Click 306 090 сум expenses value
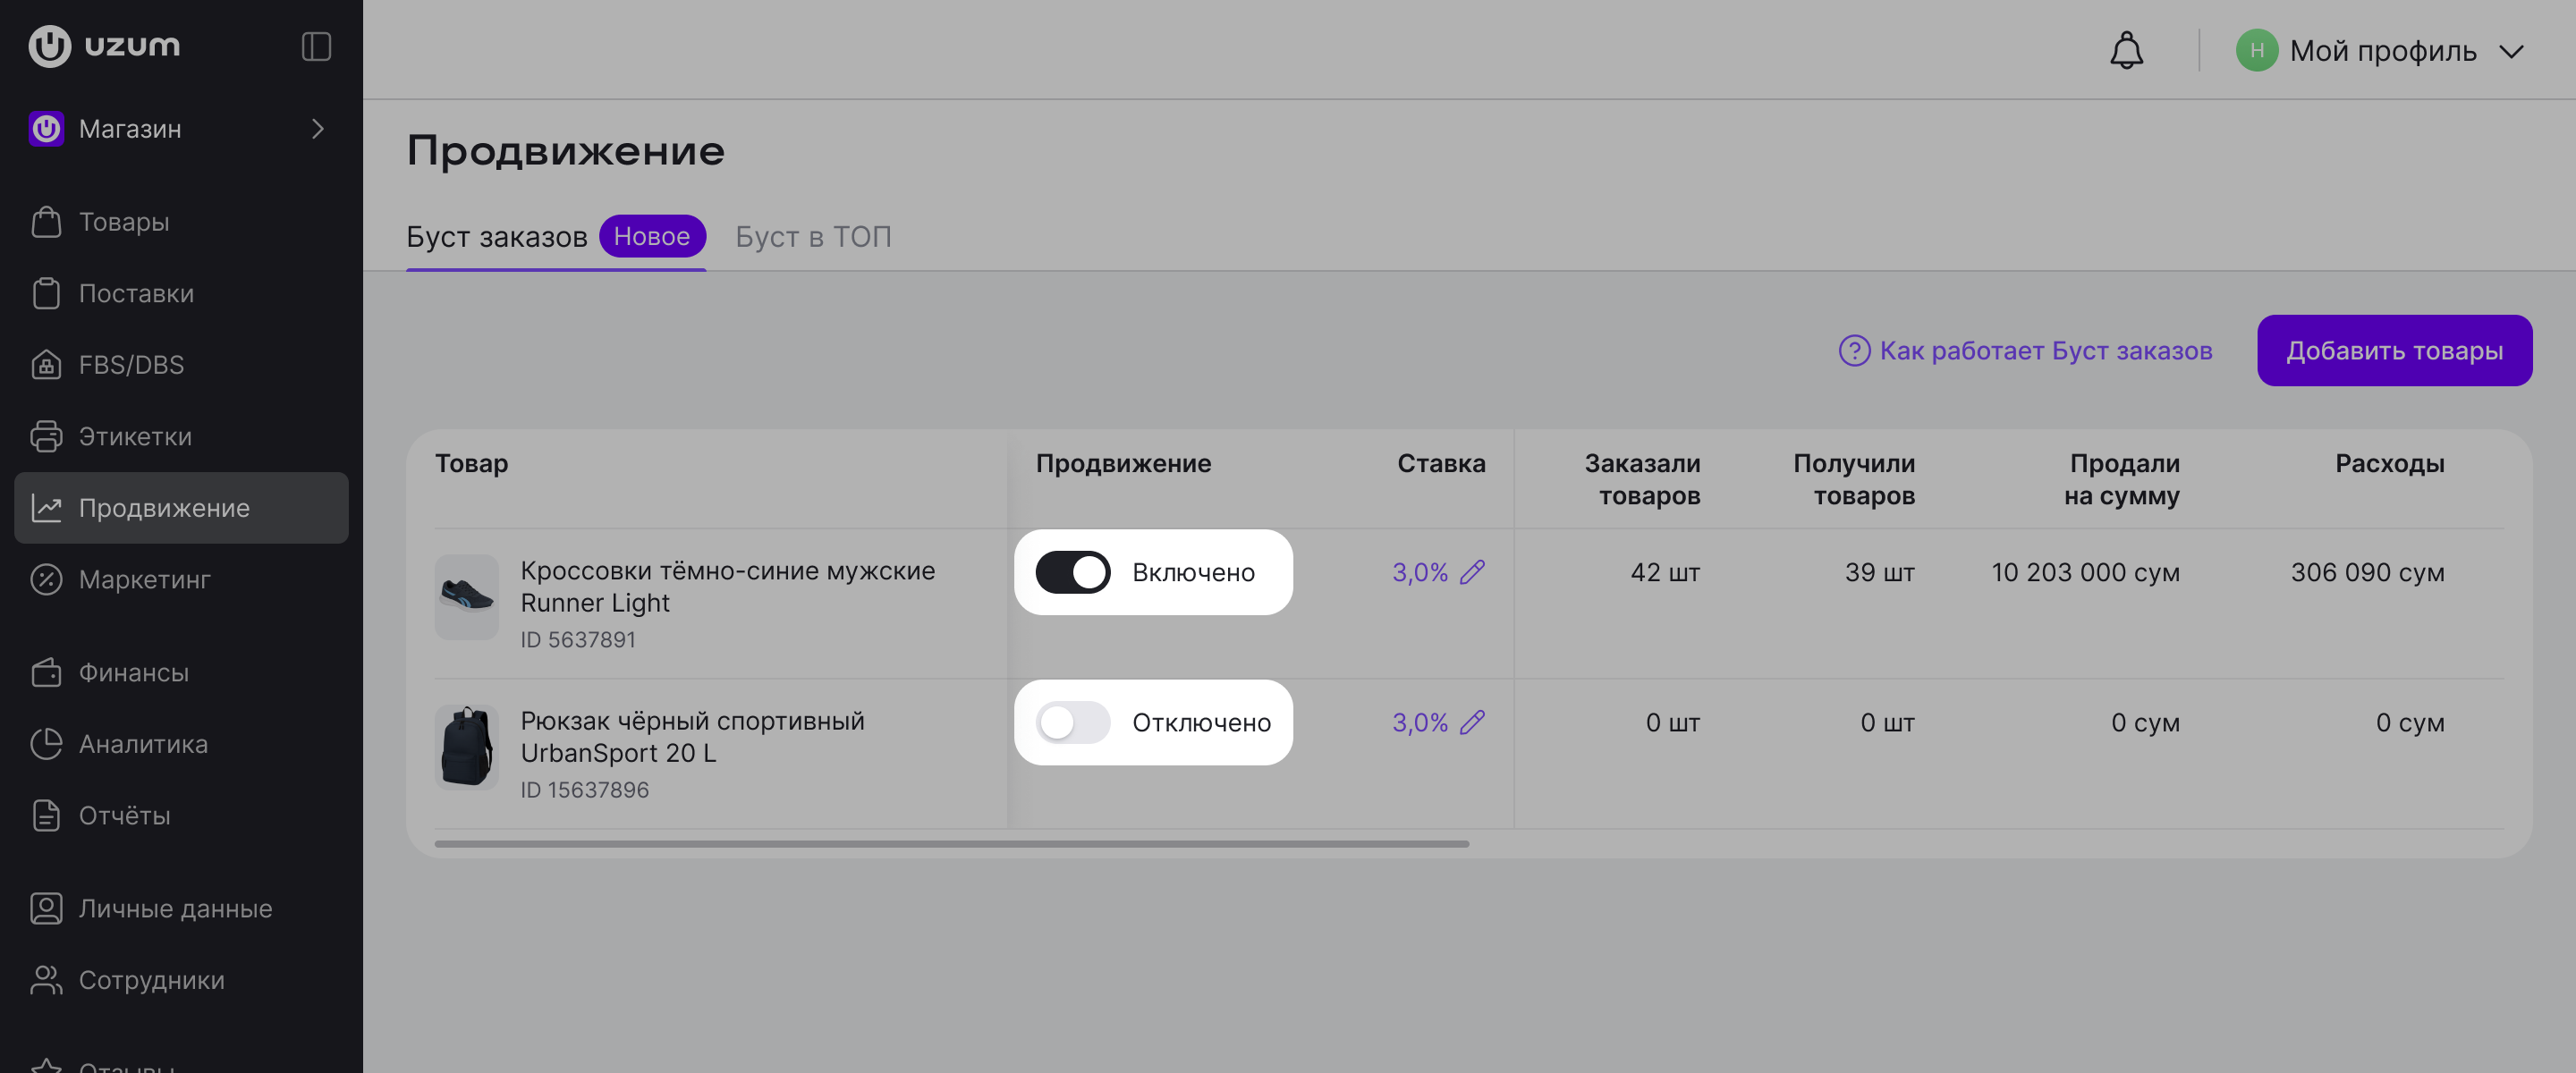The image size is (2576, 1073). click(2367, 572)
